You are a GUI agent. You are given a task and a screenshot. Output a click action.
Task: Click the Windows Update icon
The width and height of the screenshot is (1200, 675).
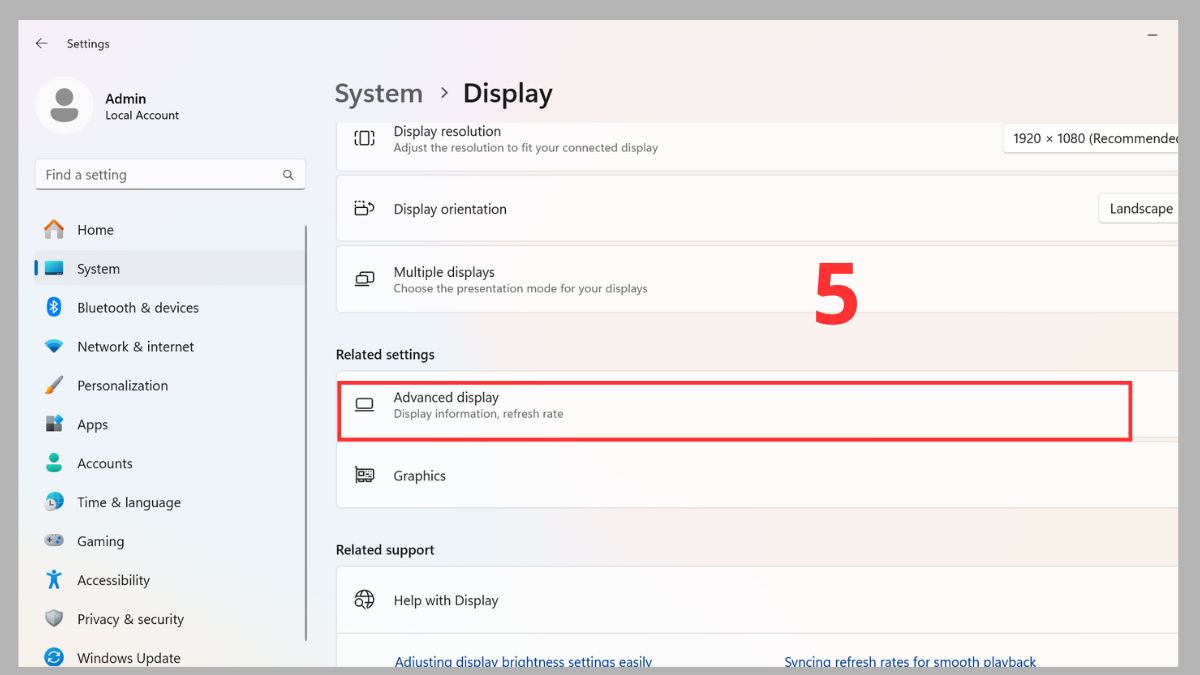point(54,658)
